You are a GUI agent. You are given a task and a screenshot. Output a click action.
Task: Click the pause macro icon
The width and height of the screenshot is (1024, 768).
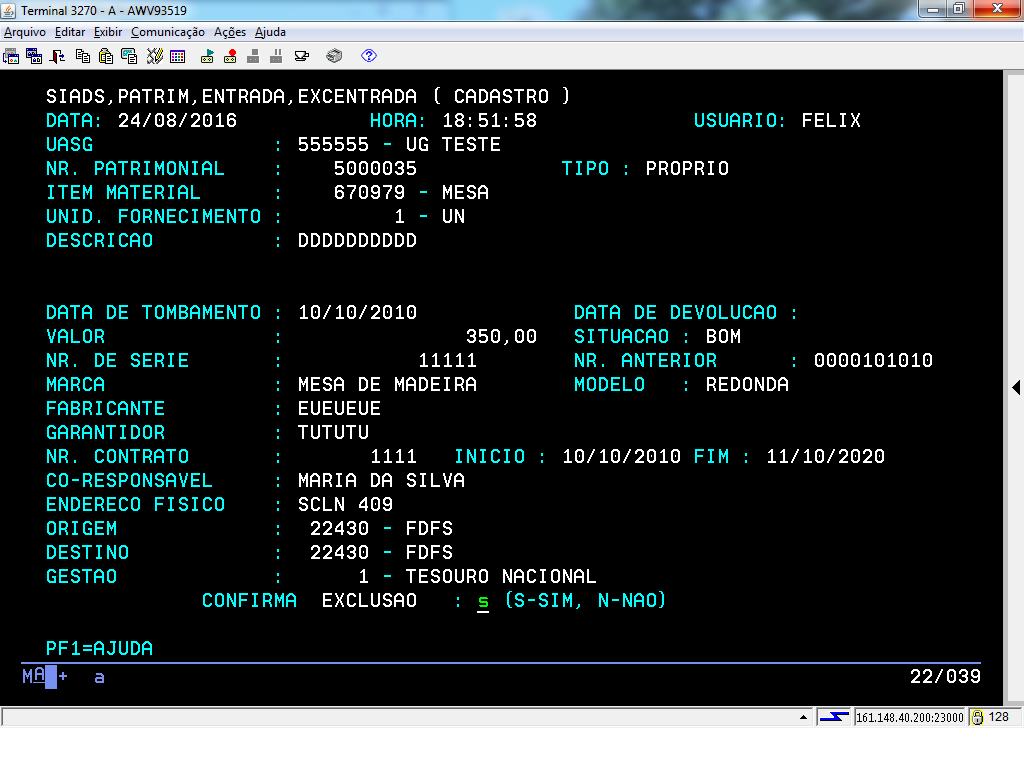pyautogui.click(x=276, y=56)
